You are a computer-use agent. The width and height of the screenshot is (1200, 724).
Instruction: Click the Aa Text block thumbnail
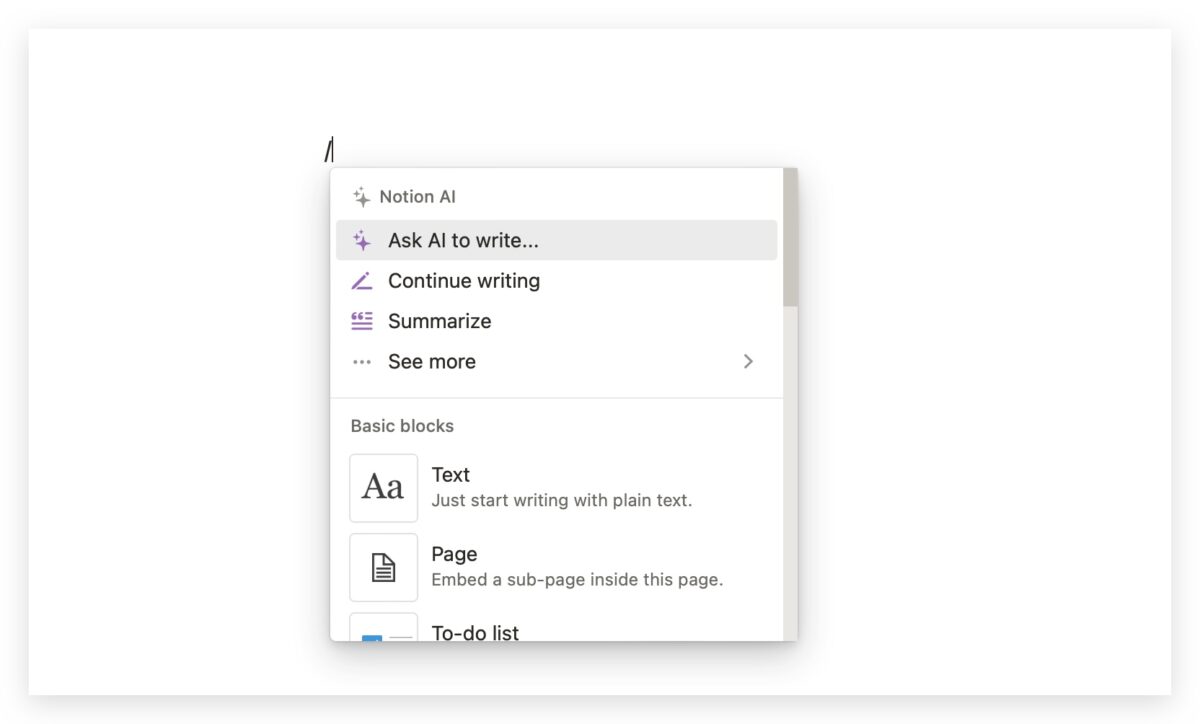point(383,488)
